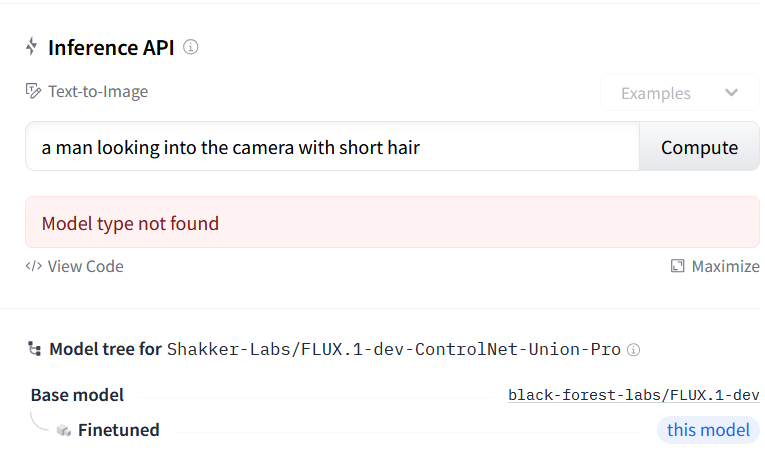
Task: Select the Finetuned tree entry
Action: point(118,431)
